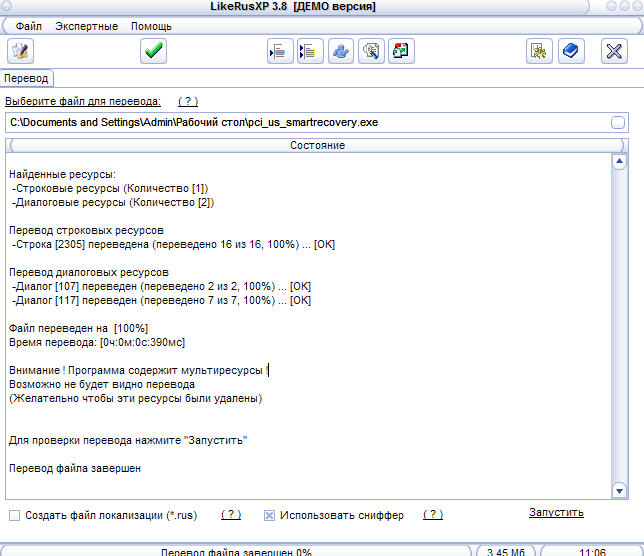The image size is (644, 556).
Task: Click the line 'Перевод файла завершен' in log
Action: 75,469
